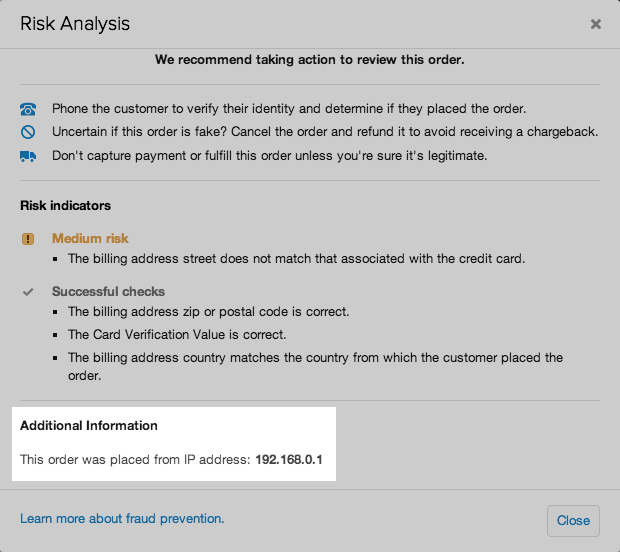Close the Risk Analysis dialog with X
Image resolution: width=620 pixels, height=552 pixels.
click(x=596, y=24)
